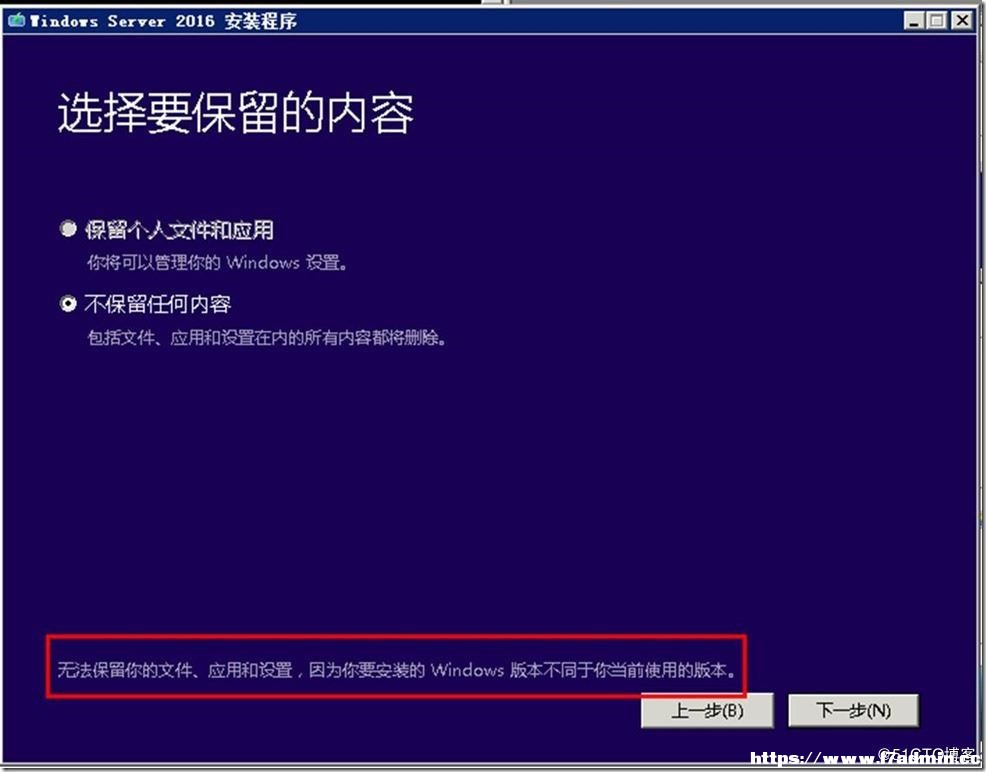Click the warning text starting with 无法保留你的文件
This screenshot has width=986, height=772.
[397, 670]
